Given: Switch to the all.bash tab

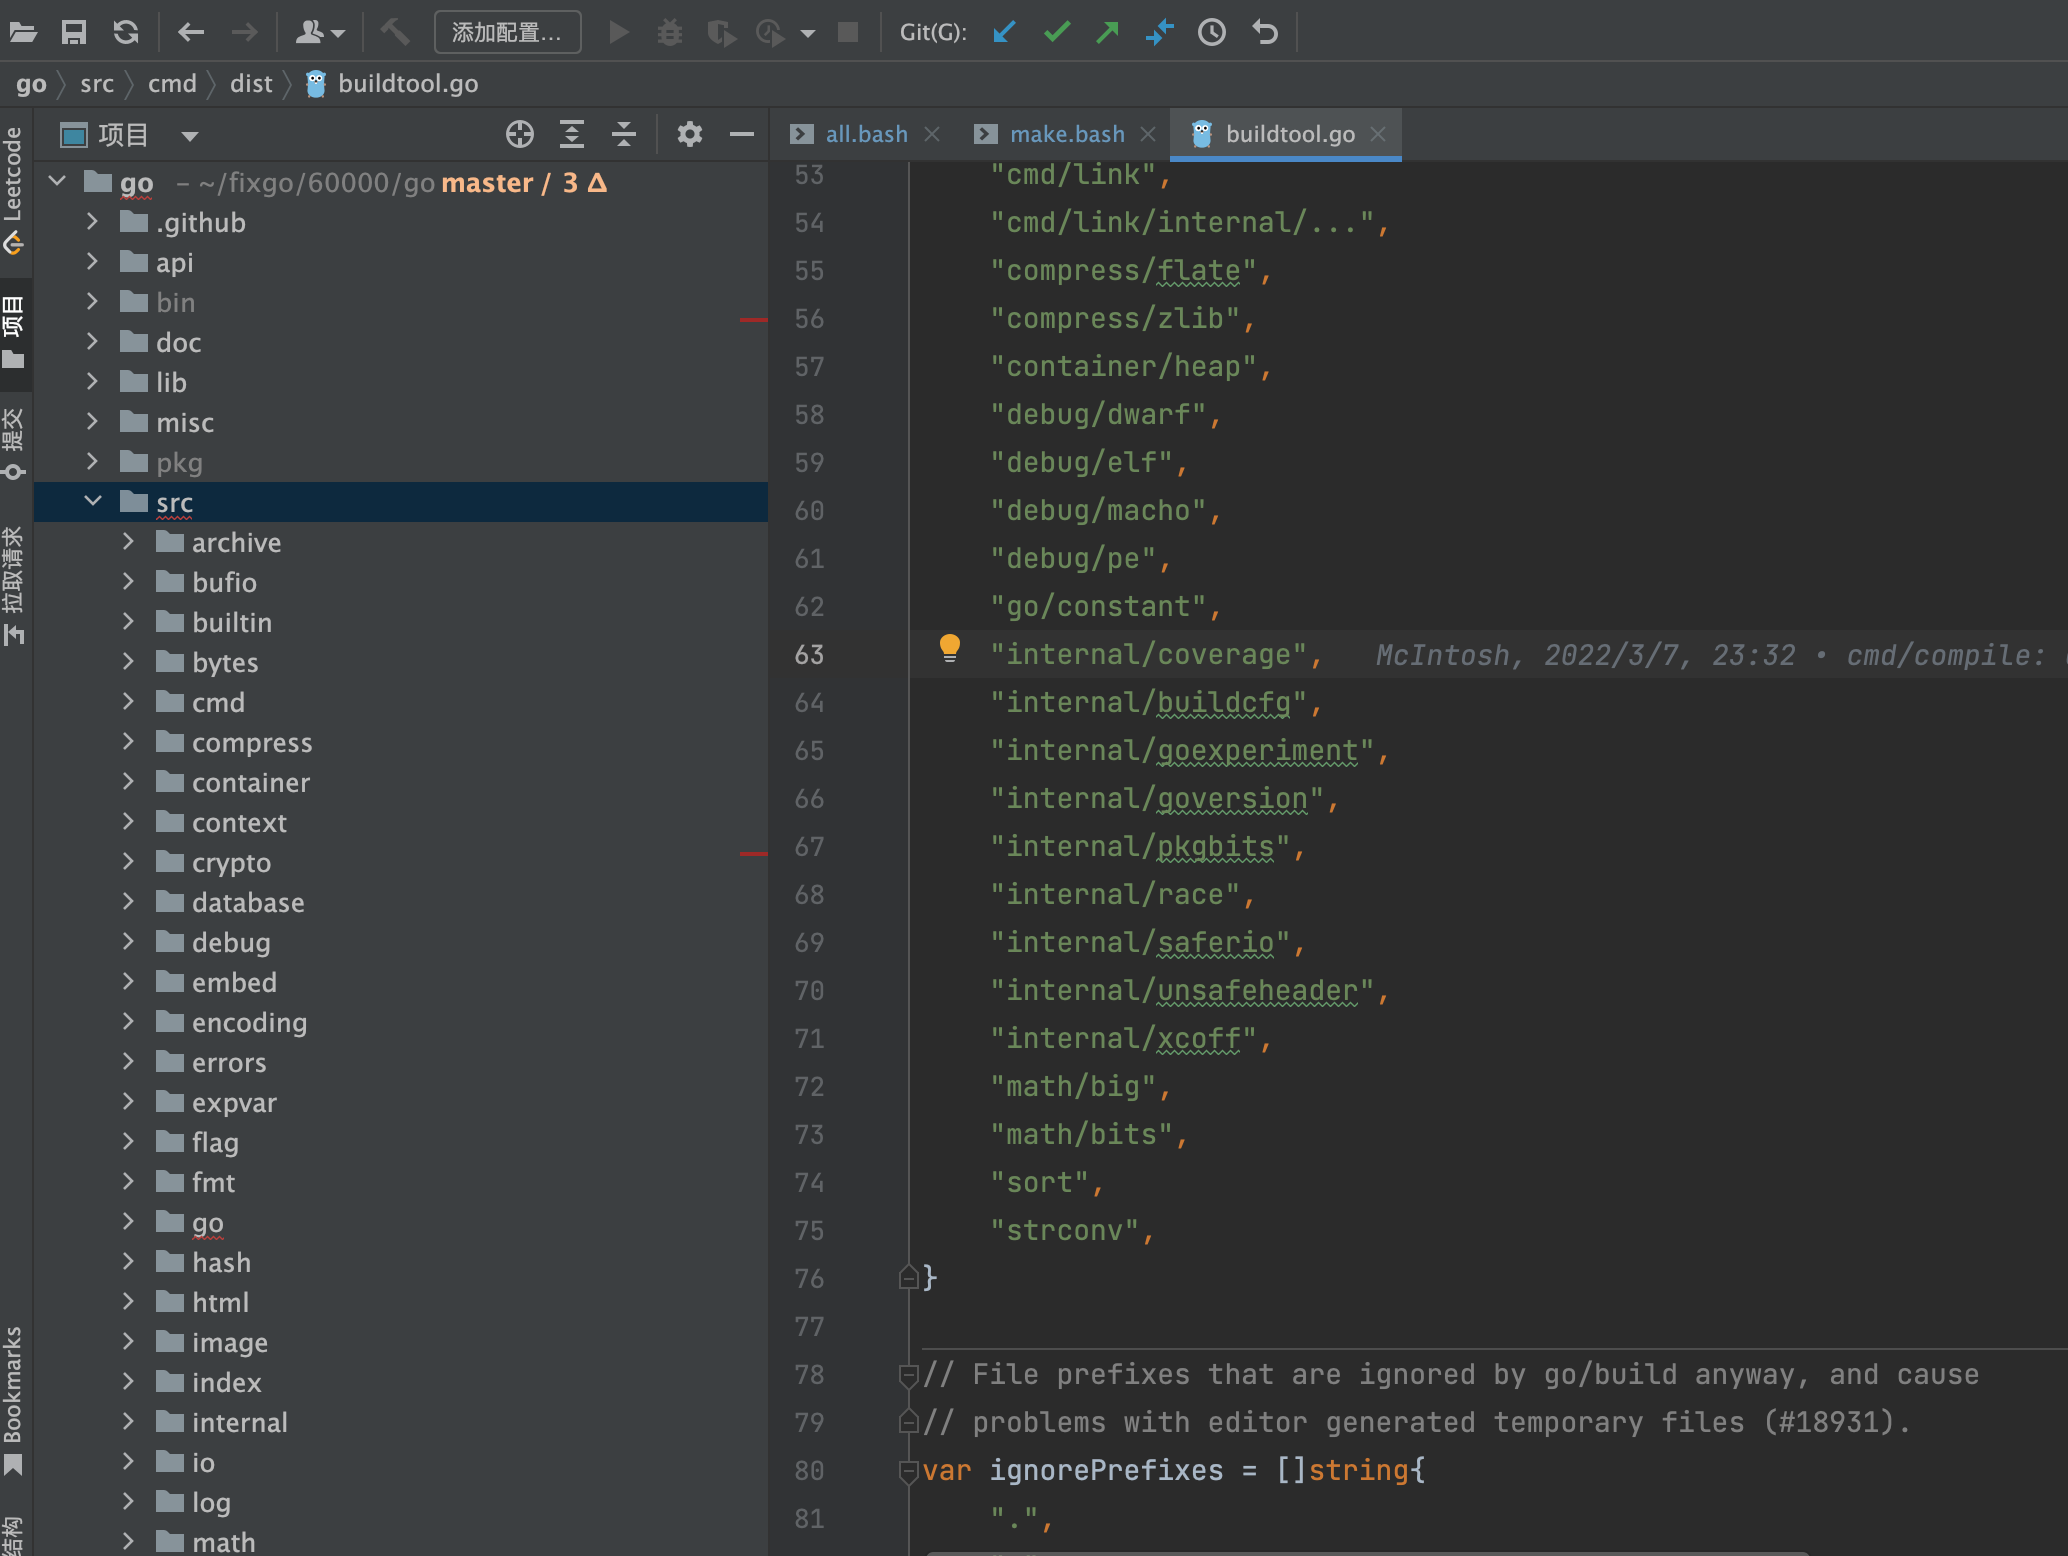Looking at the screenshot, I should 865,134.
